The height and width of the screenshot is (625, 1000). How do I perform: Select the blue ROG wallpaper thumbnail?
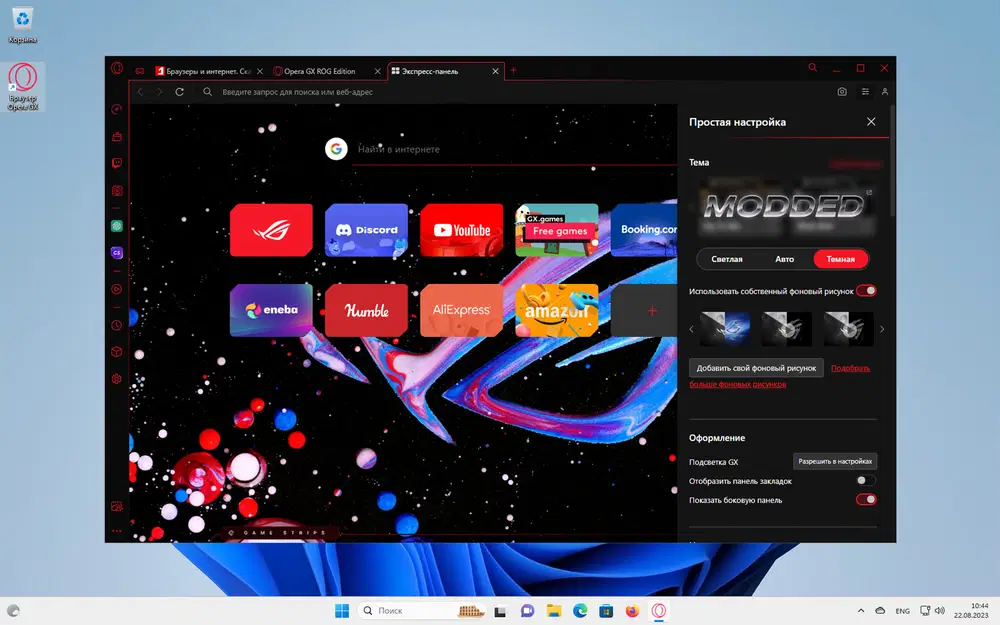point(725,329)
